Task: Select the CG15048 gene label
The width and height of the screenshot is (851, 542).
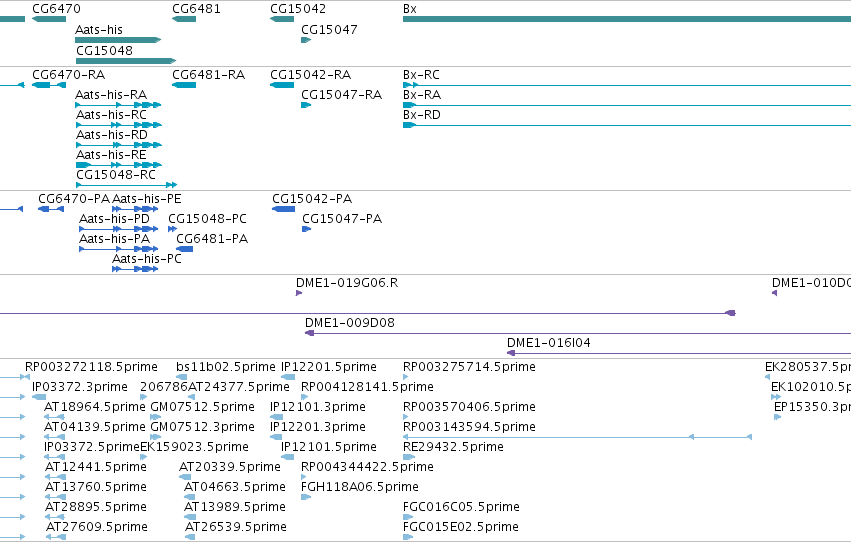Action: click(x=104, y=50)
